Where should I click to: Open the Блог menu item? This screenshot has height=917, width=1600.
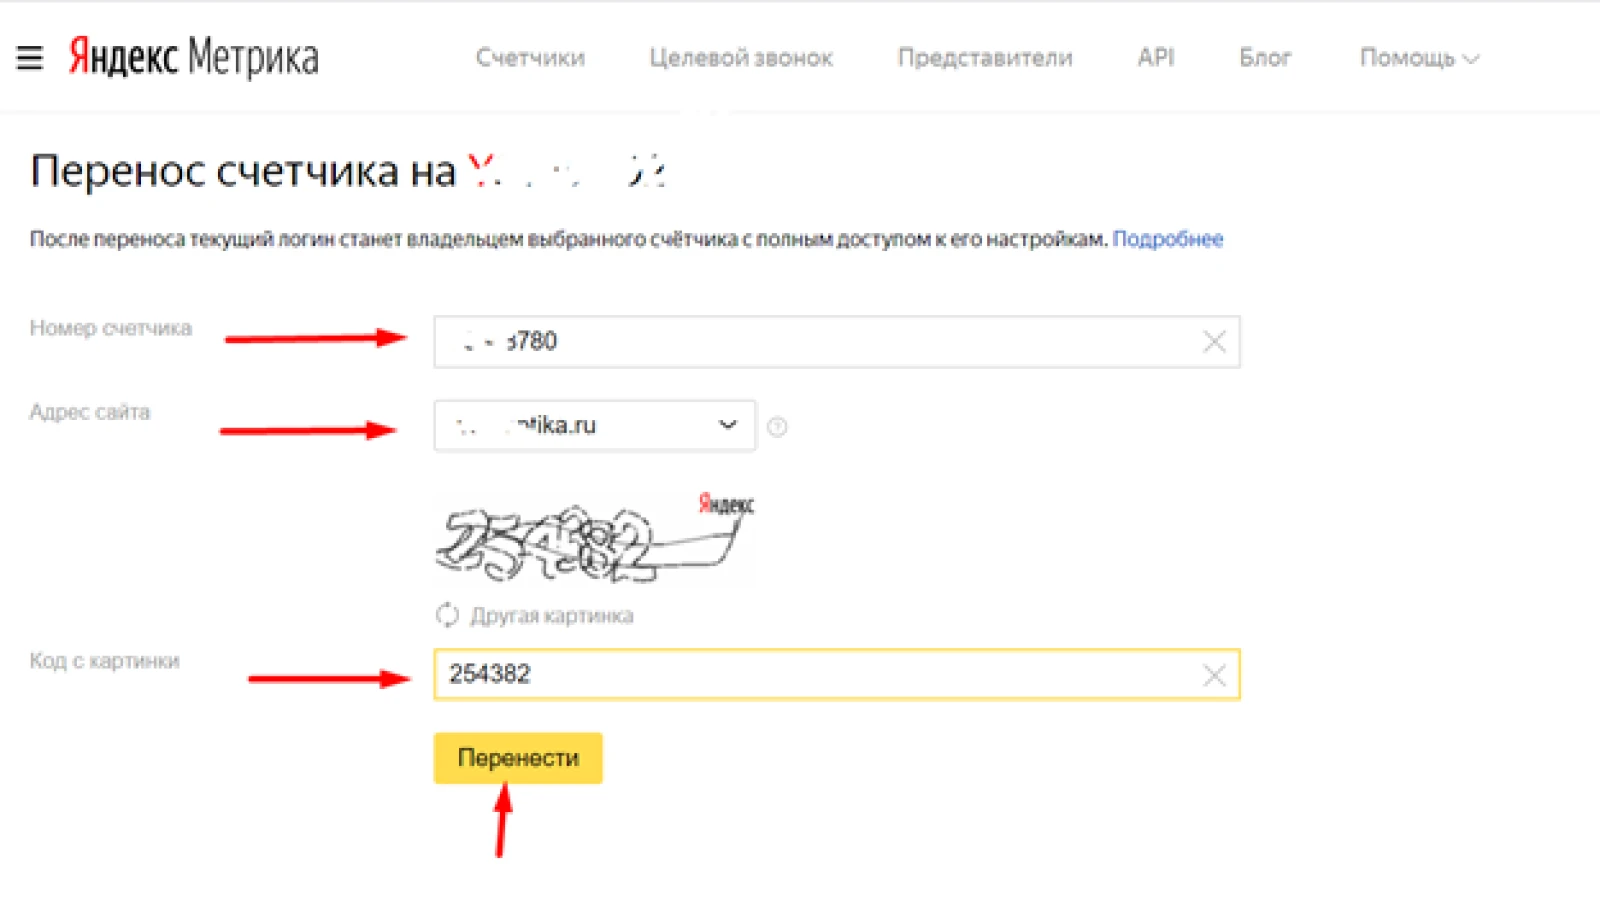point(1265,58)
